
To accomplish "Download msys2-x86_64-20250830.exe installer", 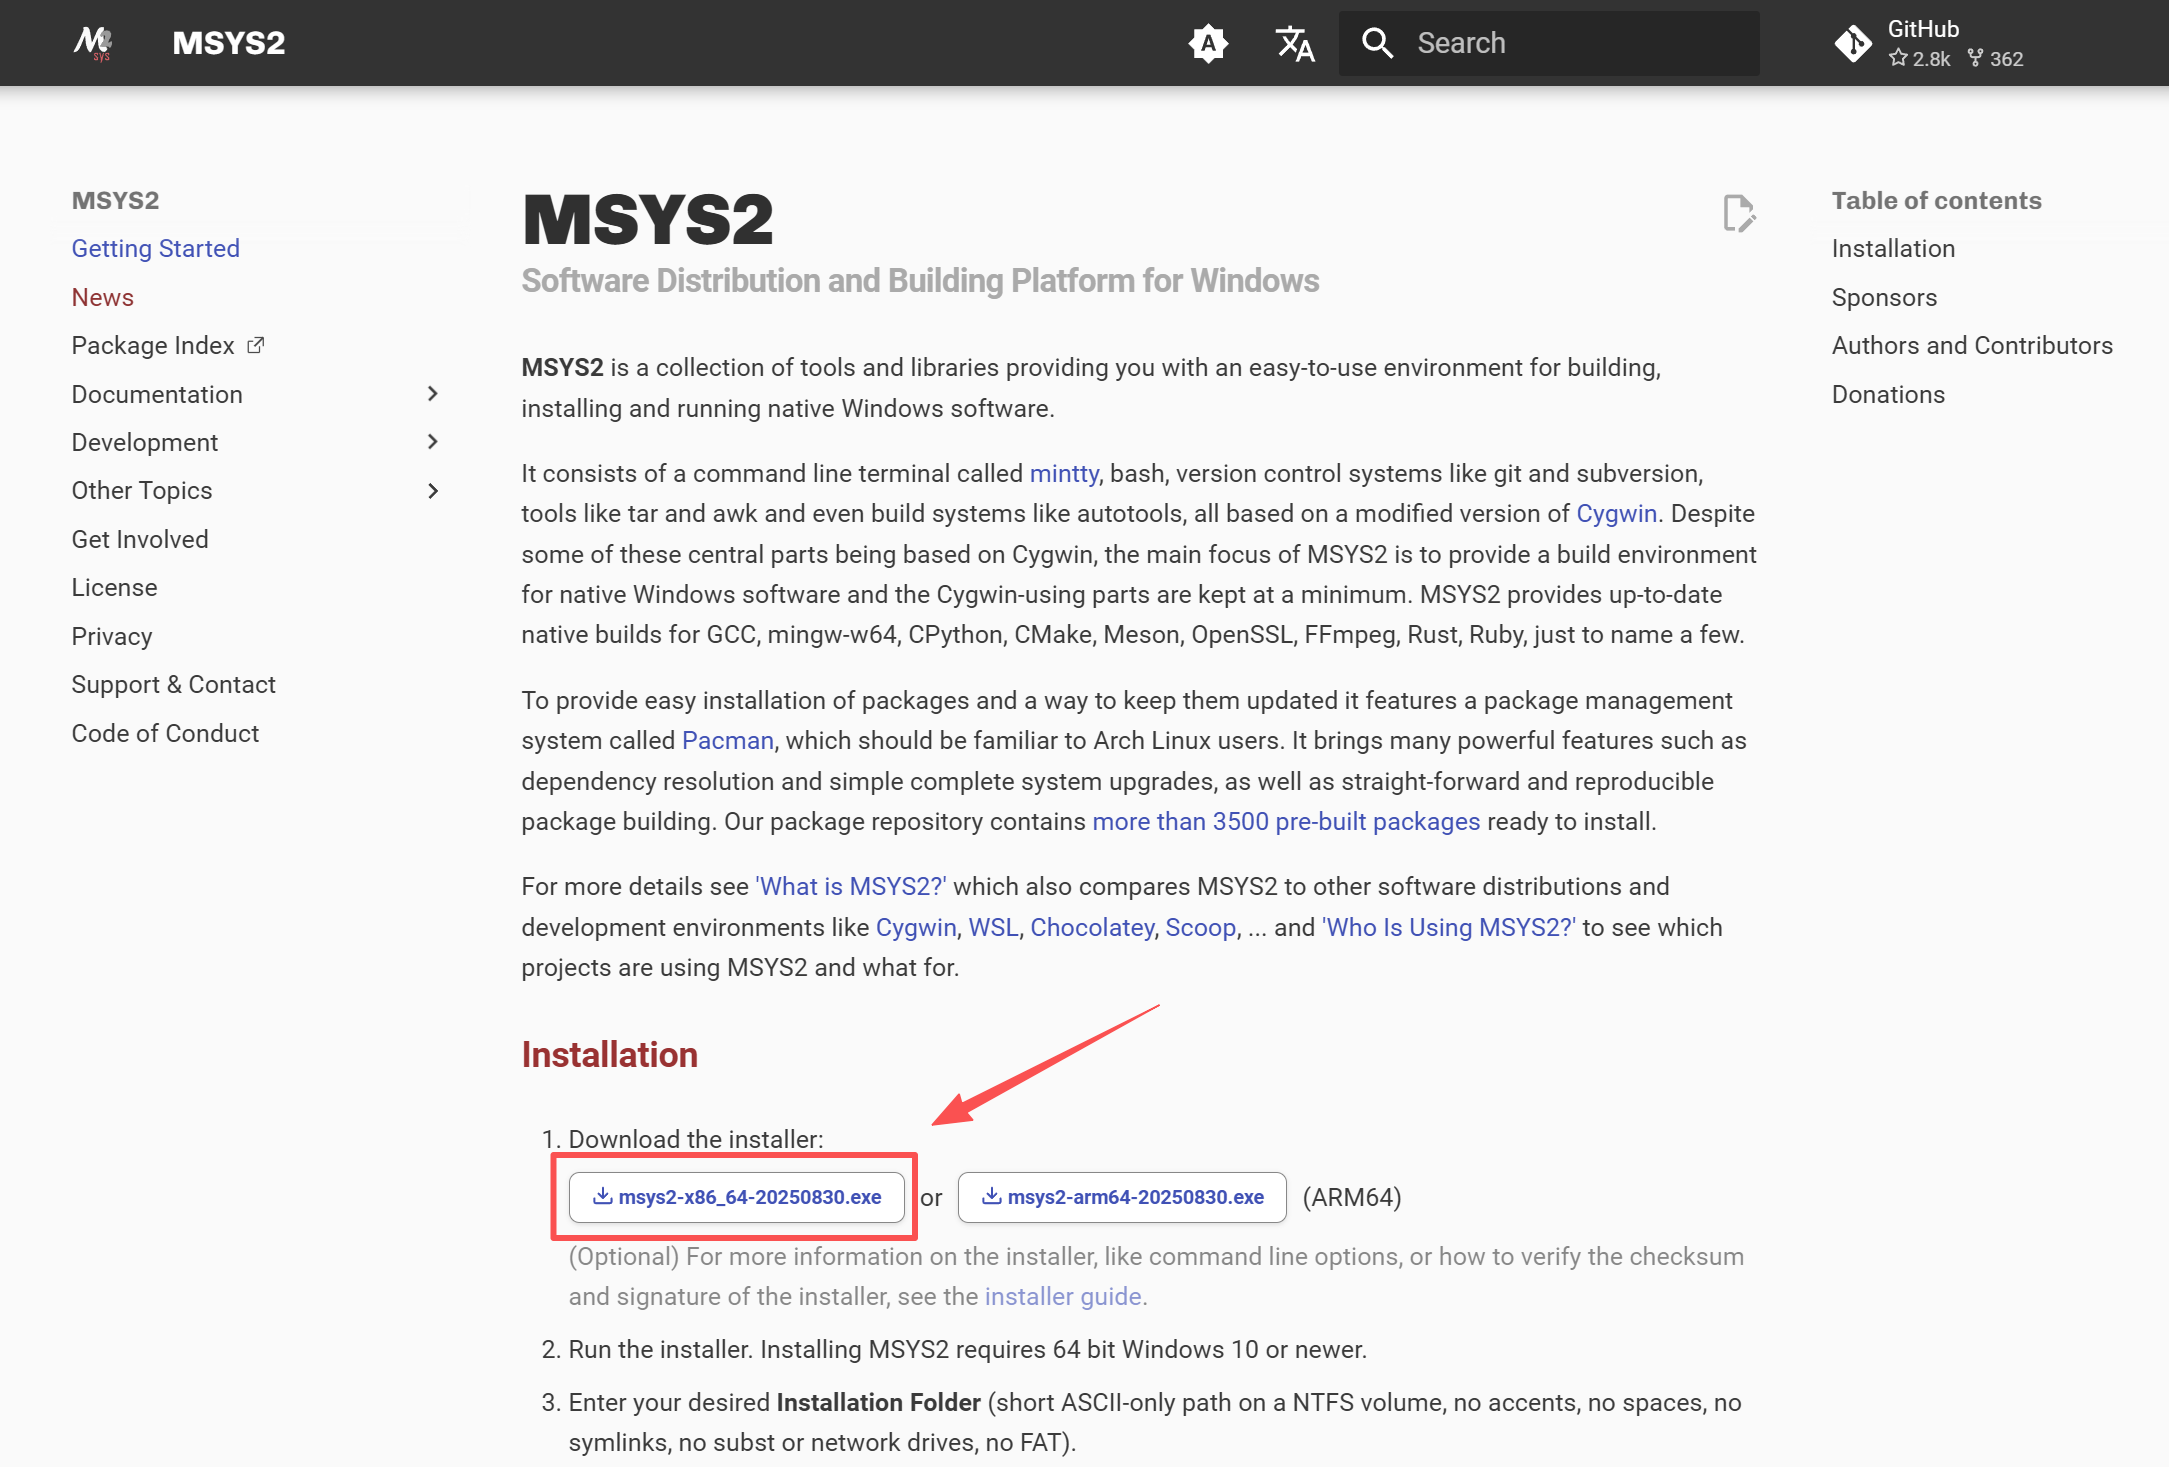I will pyautogui.click(x=737, y=1197).
